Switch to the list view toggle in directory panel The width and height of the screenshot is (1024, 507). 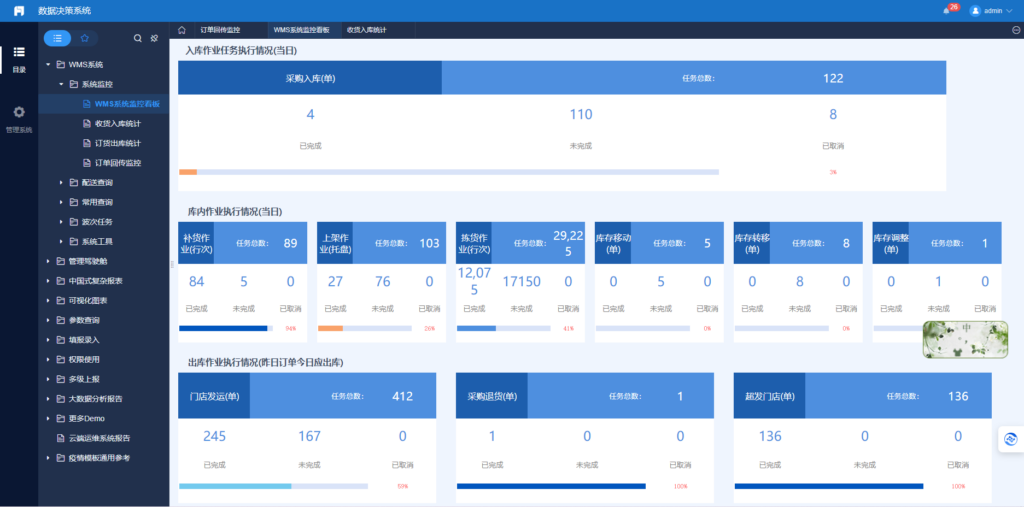pyautogui.click(x=58, y=38)
